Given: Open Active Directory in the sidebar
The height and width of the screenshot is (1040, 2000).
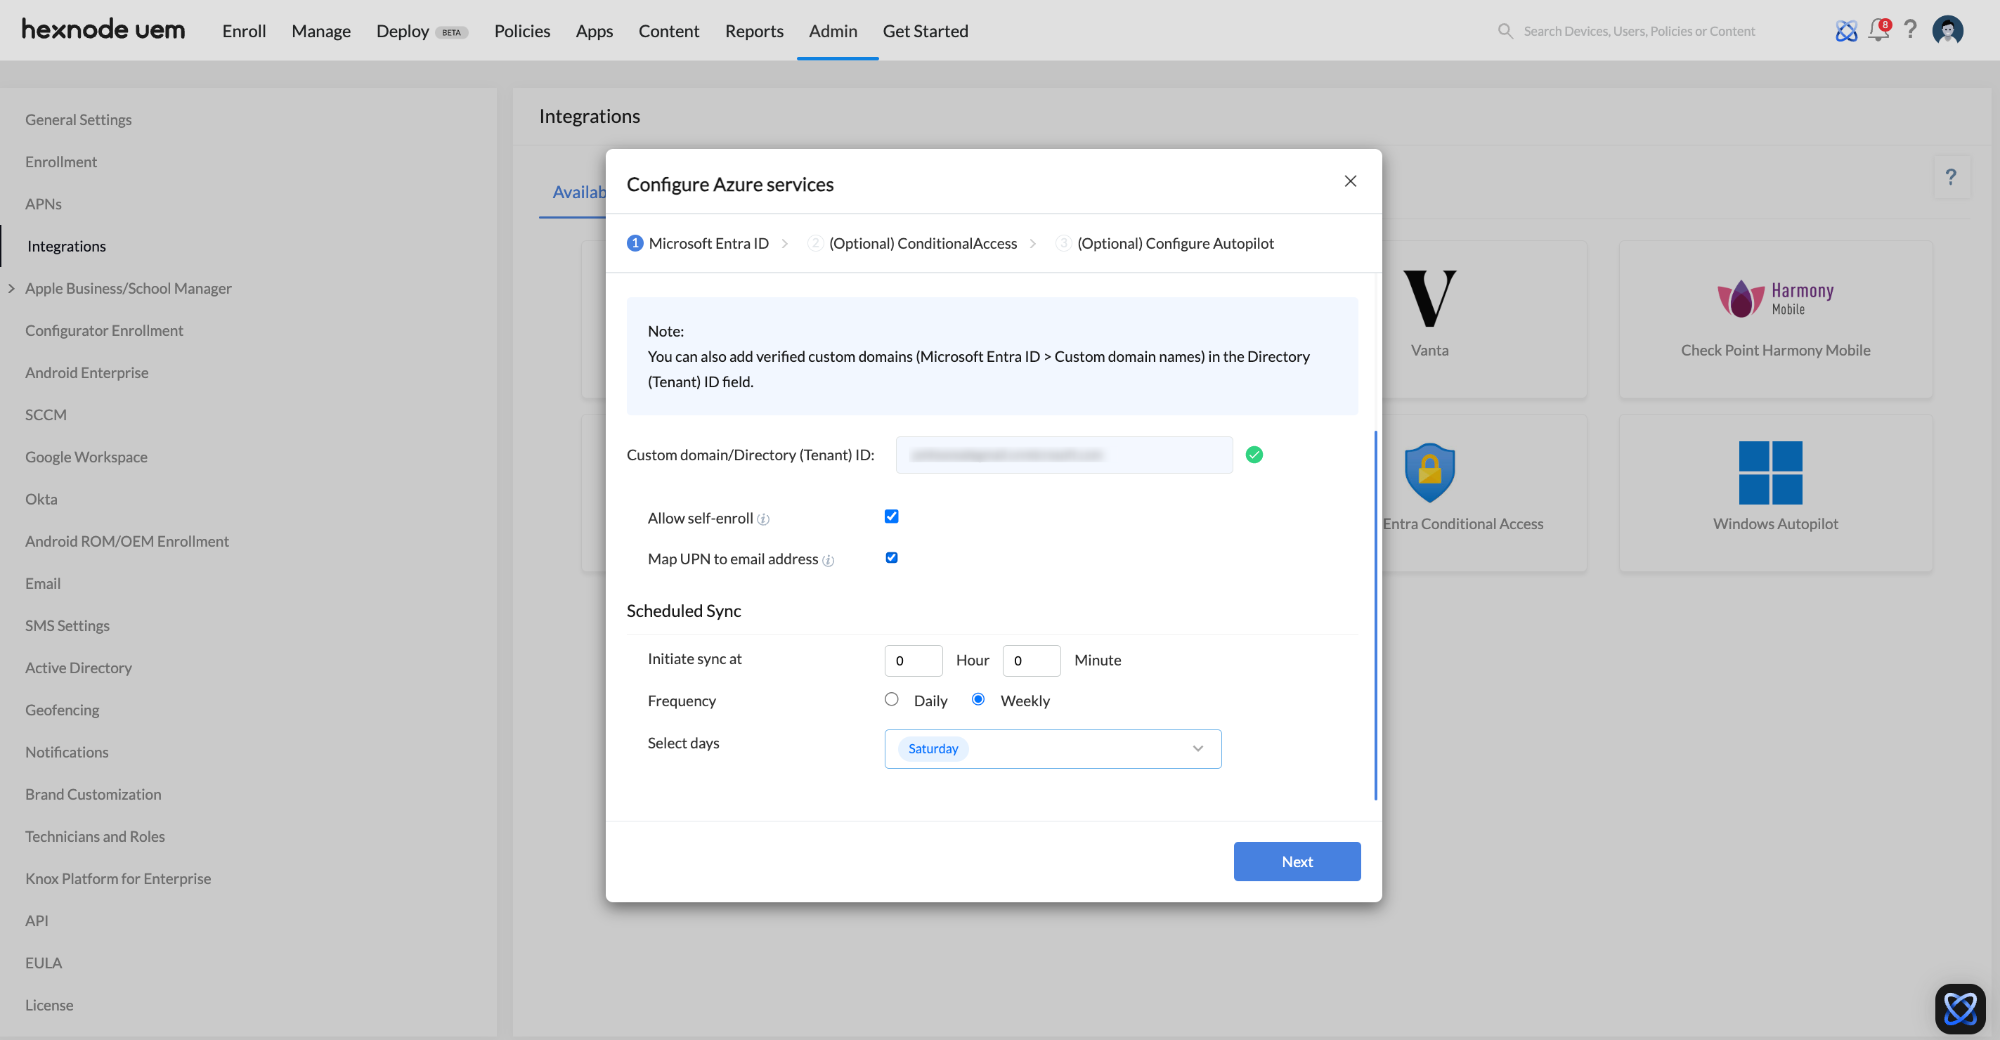Looking at the screenshot, I should [78, 668].
